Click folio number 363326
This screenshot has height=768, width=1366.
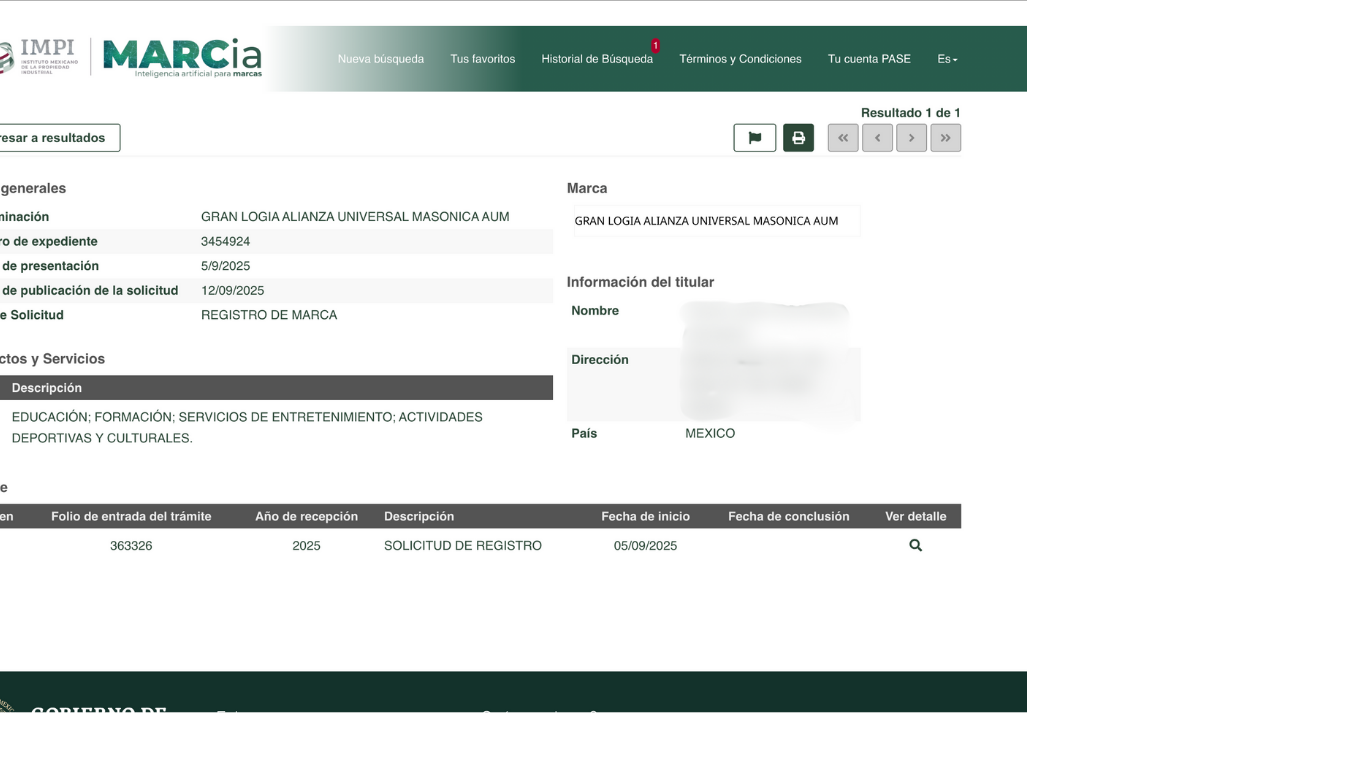(131, 545)
